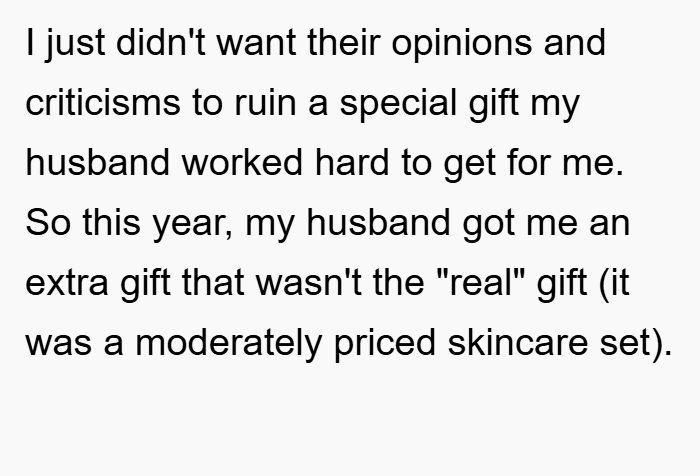Click the word "priced" in last line

[384, 344]
